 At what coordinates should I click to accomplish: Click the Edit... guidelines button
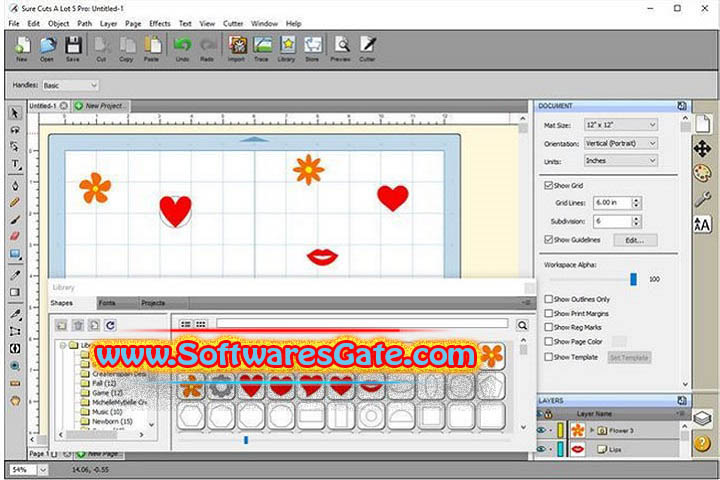[x=635, y=240]
